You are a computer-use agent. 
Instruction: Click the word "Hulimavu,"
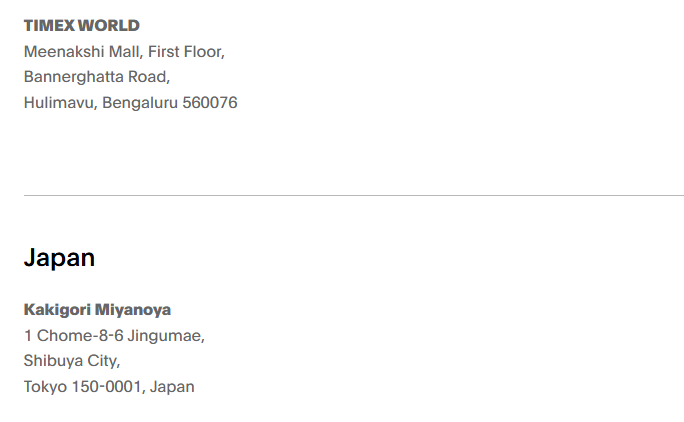click(x=59, y=103)
